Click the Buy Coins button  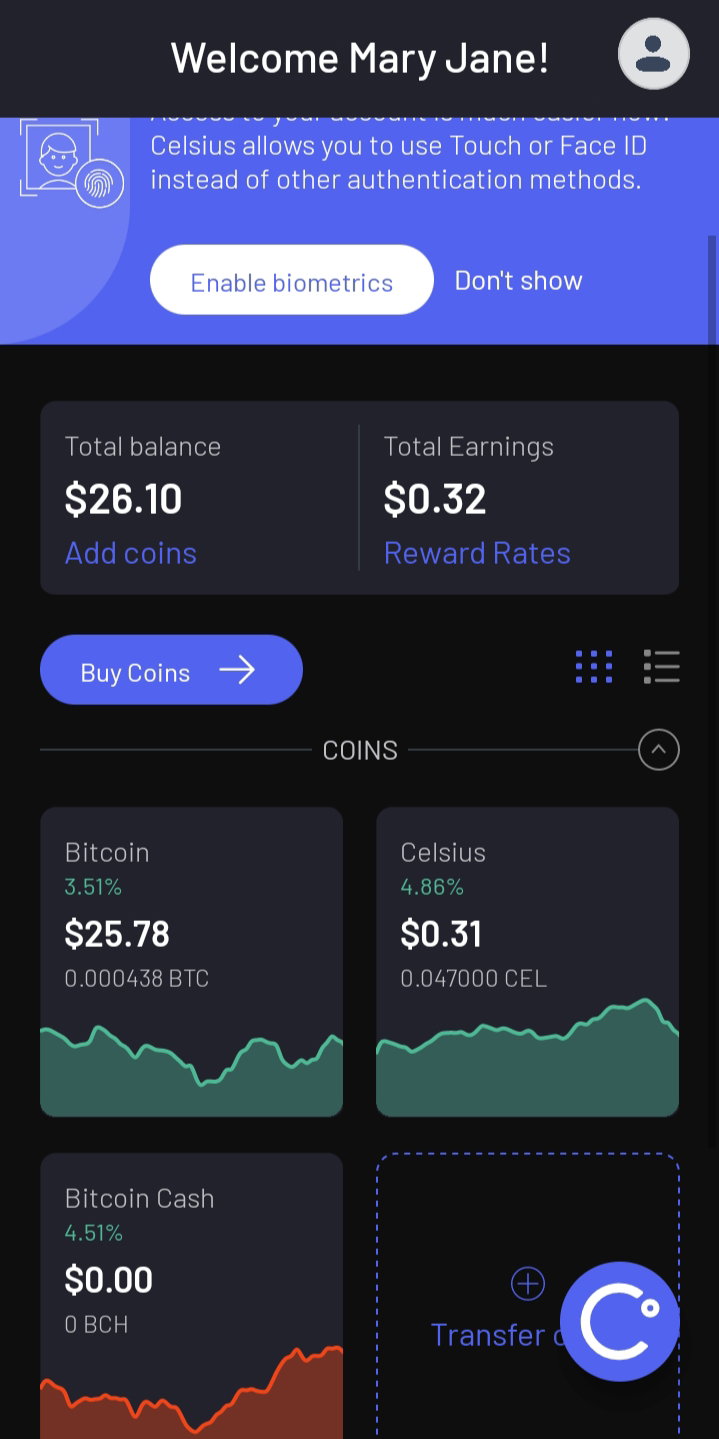pos(171,670)
